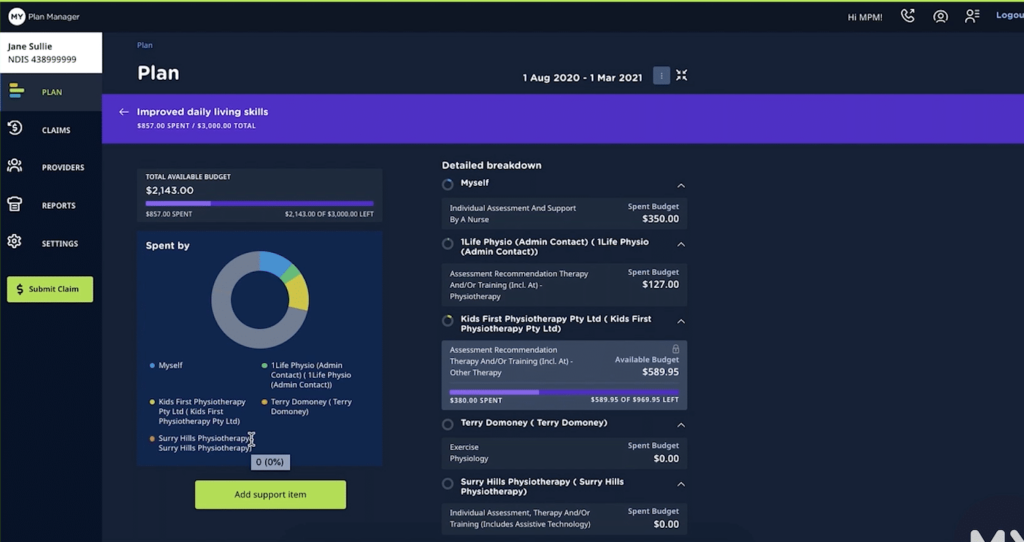Click the phone call icon in header
This screenshot has height=542, width=1024.
pos(908,16)
